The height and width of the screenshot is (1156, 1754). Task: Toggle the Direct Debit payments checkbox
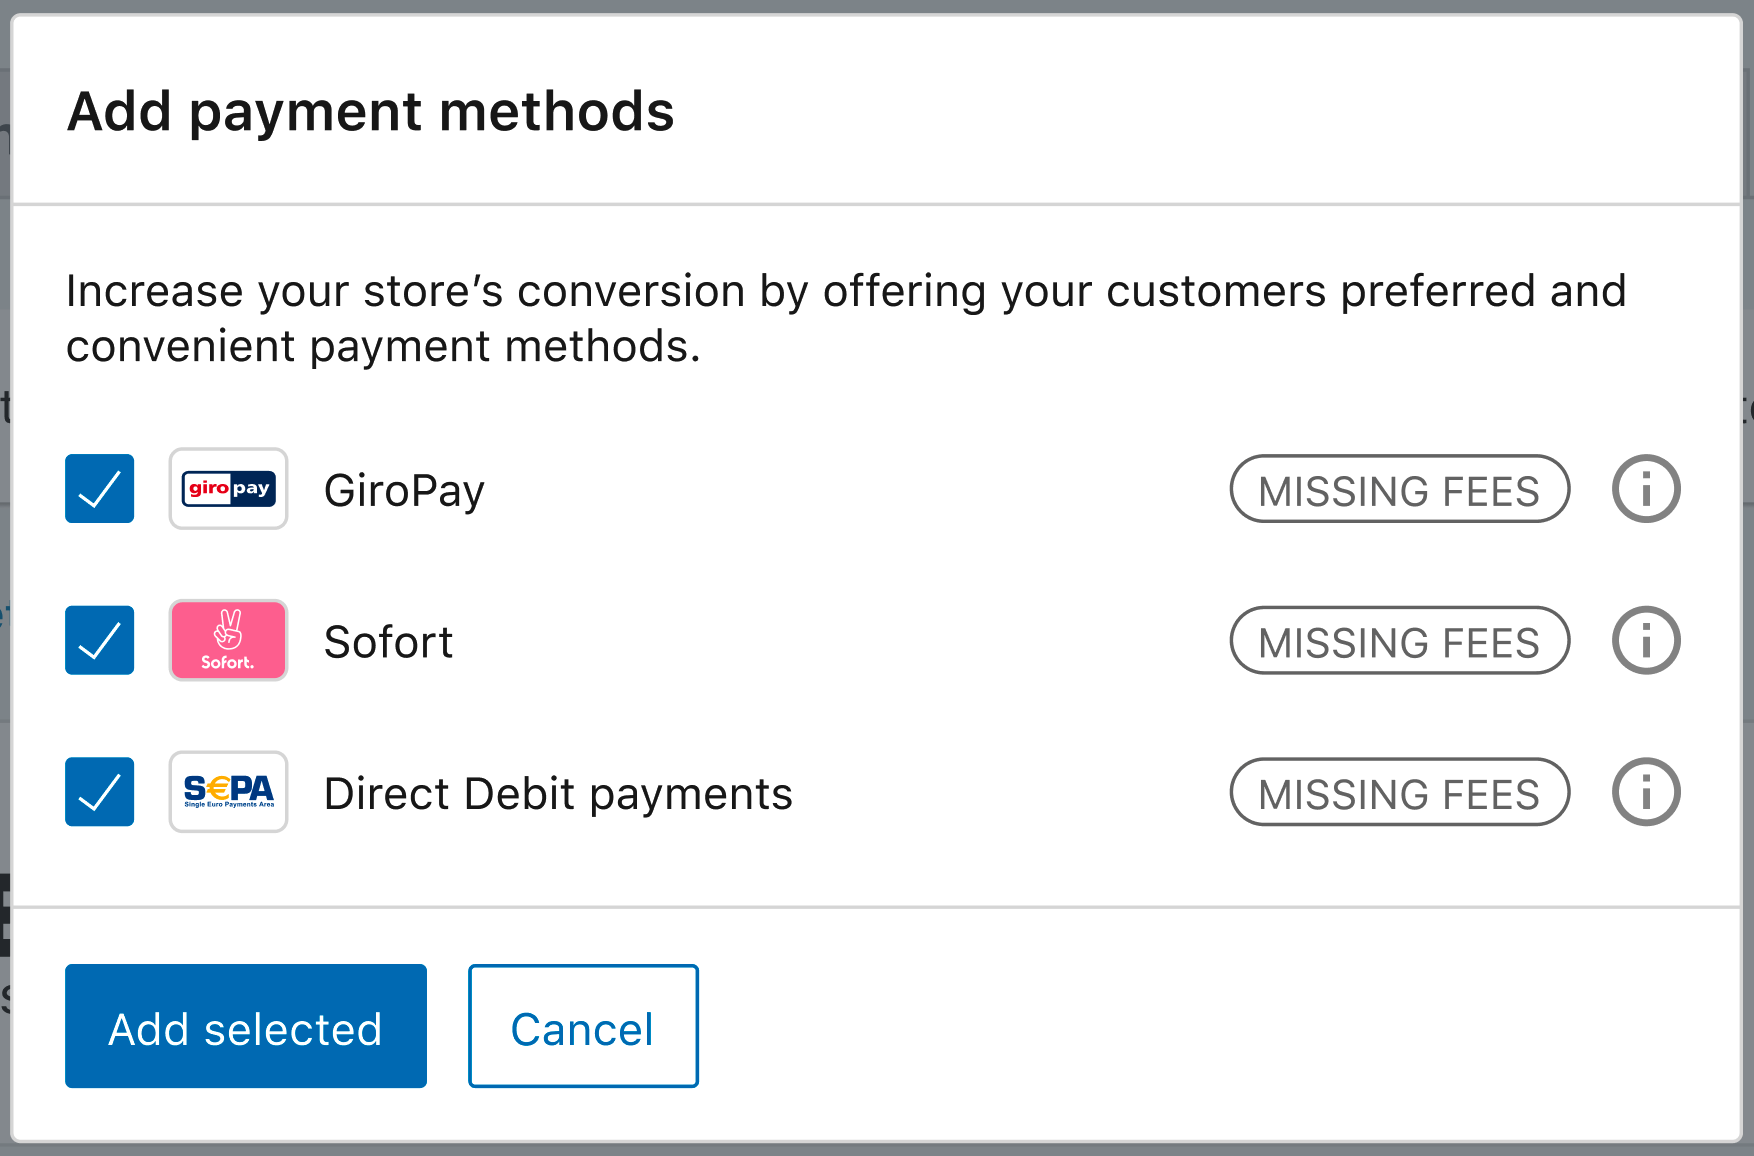[x=99, y=791]
